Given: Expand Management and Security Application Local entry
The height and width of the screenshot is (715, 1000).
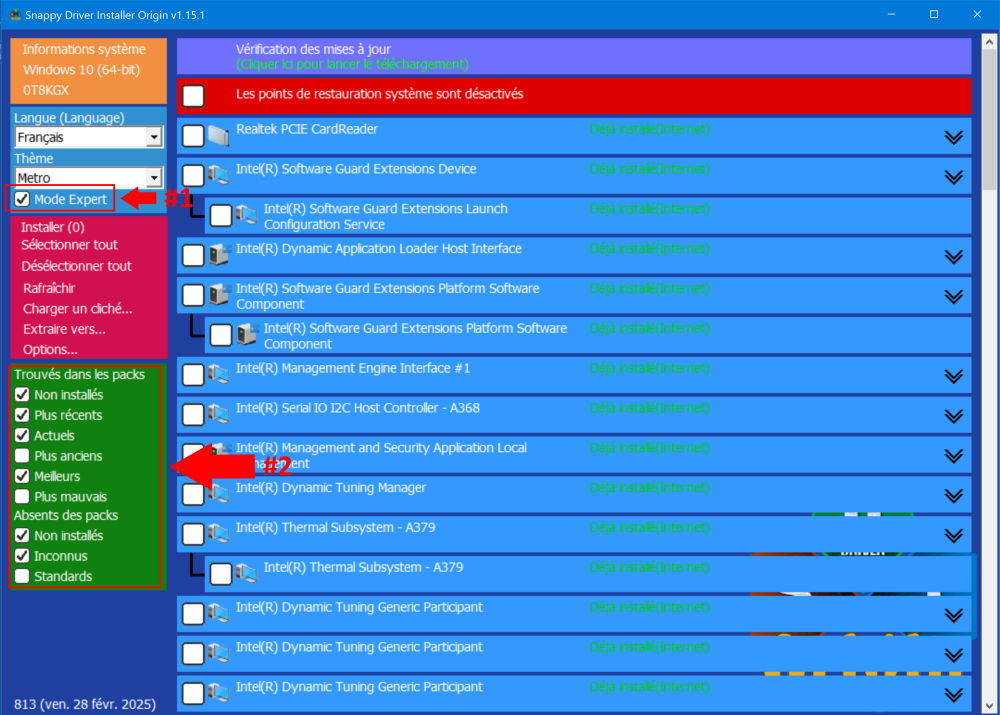Looking at the screenshot, I should [x=953, y=455].
